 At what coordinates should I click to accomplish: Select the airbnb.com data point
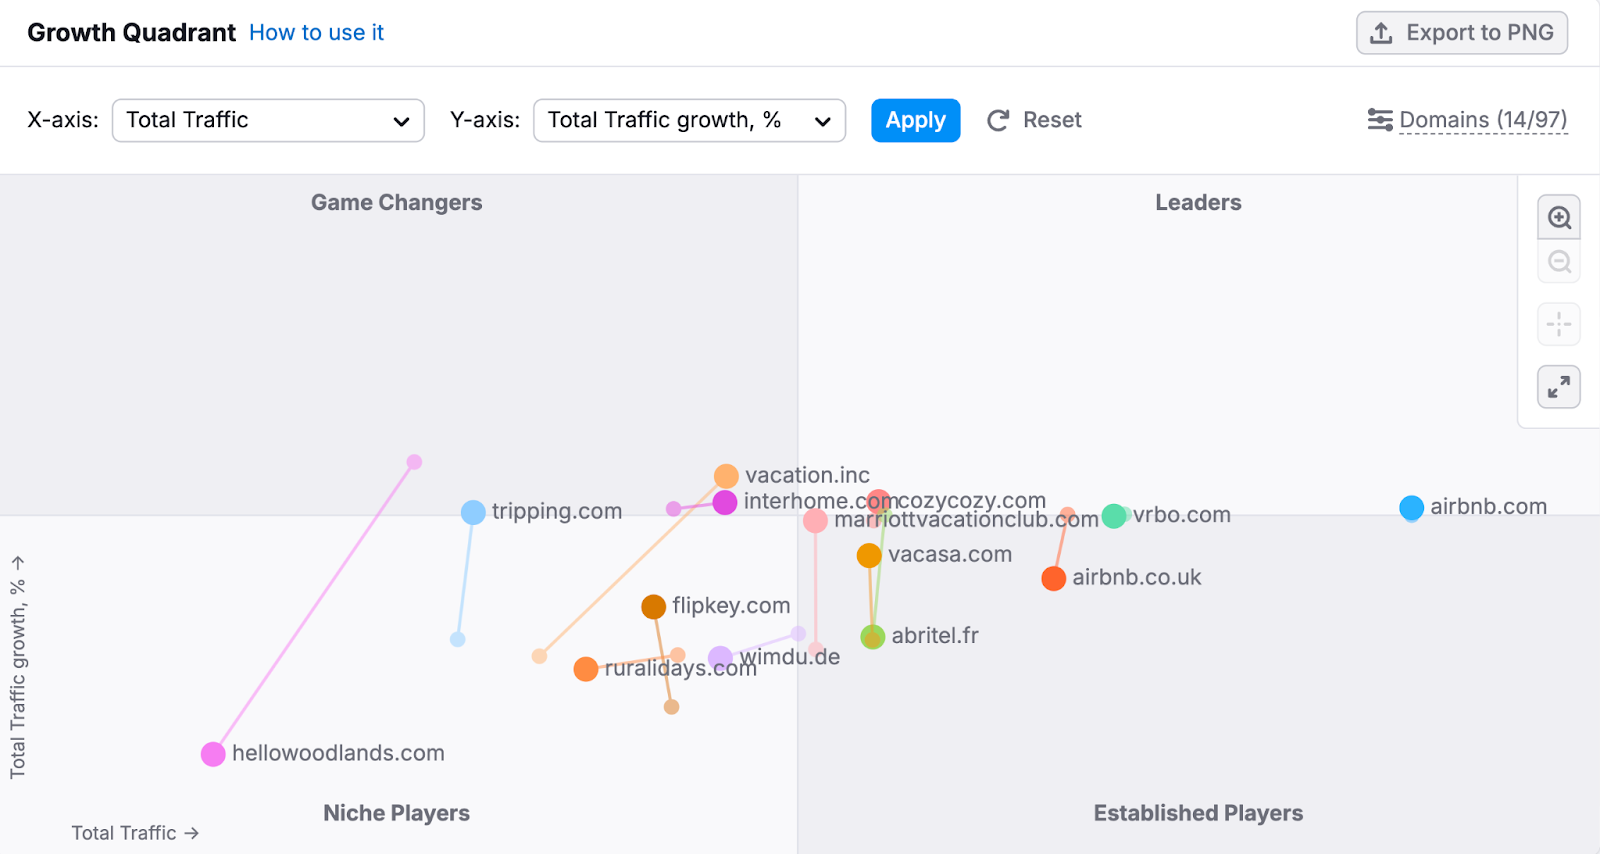[x=1412, y=508]
